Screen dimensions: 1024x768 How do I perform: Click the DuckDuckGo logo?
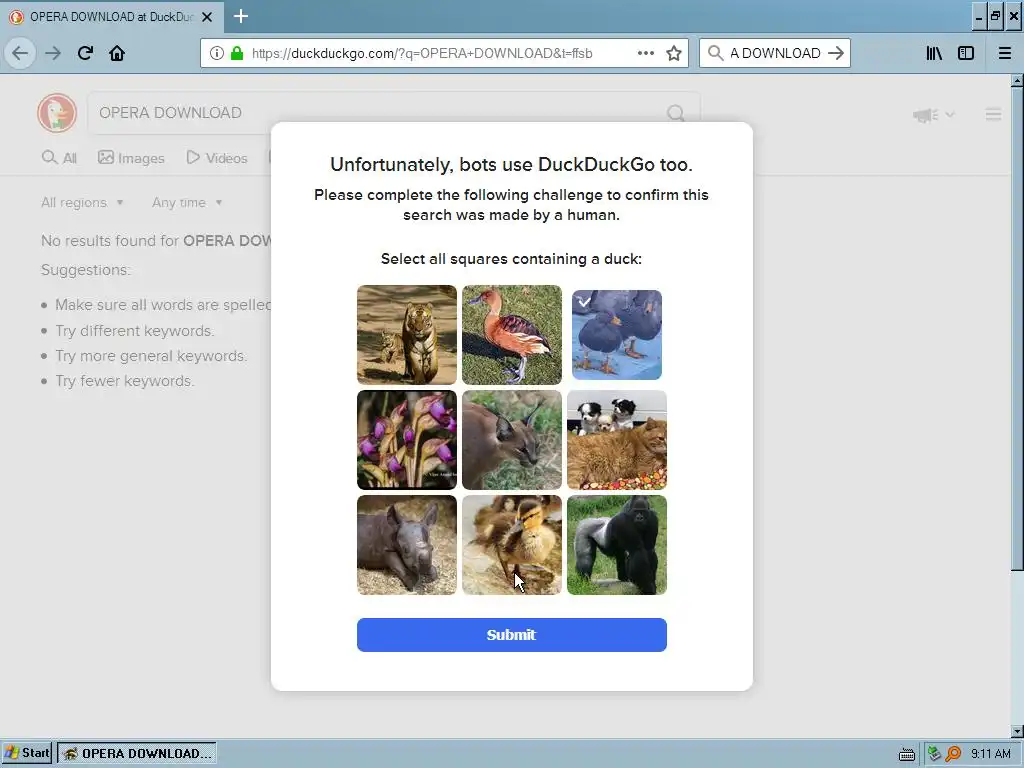[57, 113]
